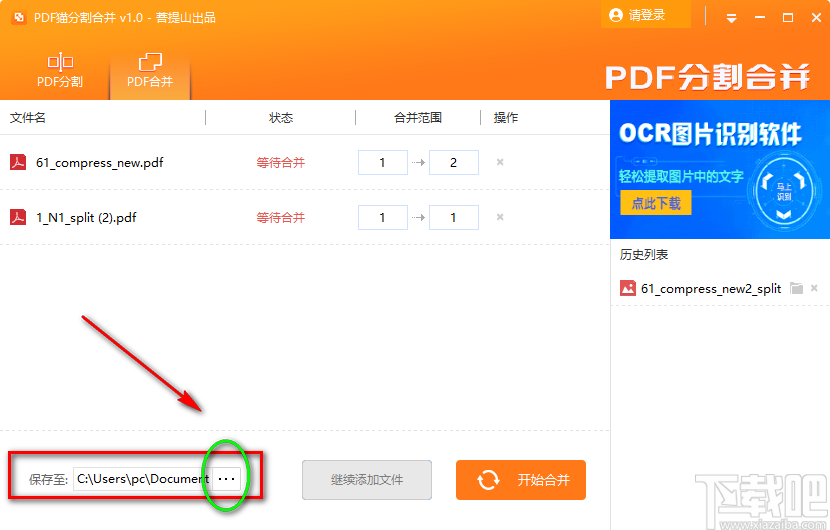Screen dimensions: 830x530
Task: Switch to the PDF分割 tab
Action: click(x=60, y=70)
